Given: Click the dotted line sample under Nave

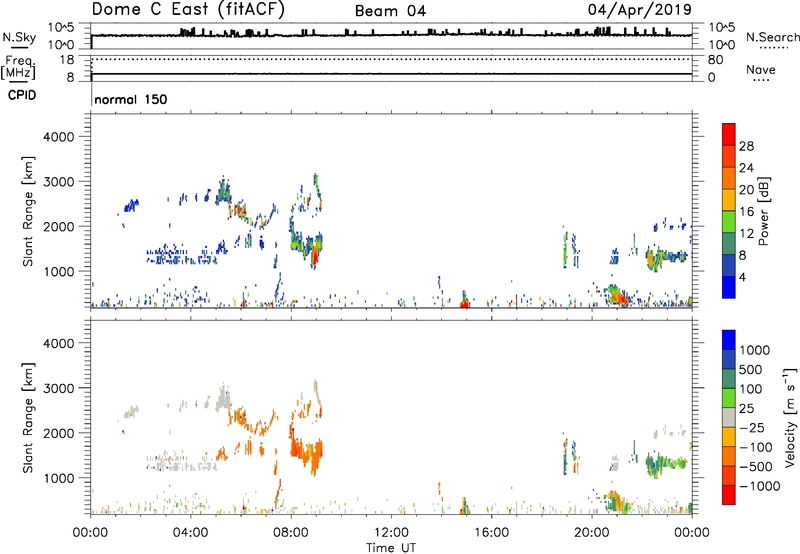Looking at the screenshot, I should pyautogui.click(x=761, y=80).
